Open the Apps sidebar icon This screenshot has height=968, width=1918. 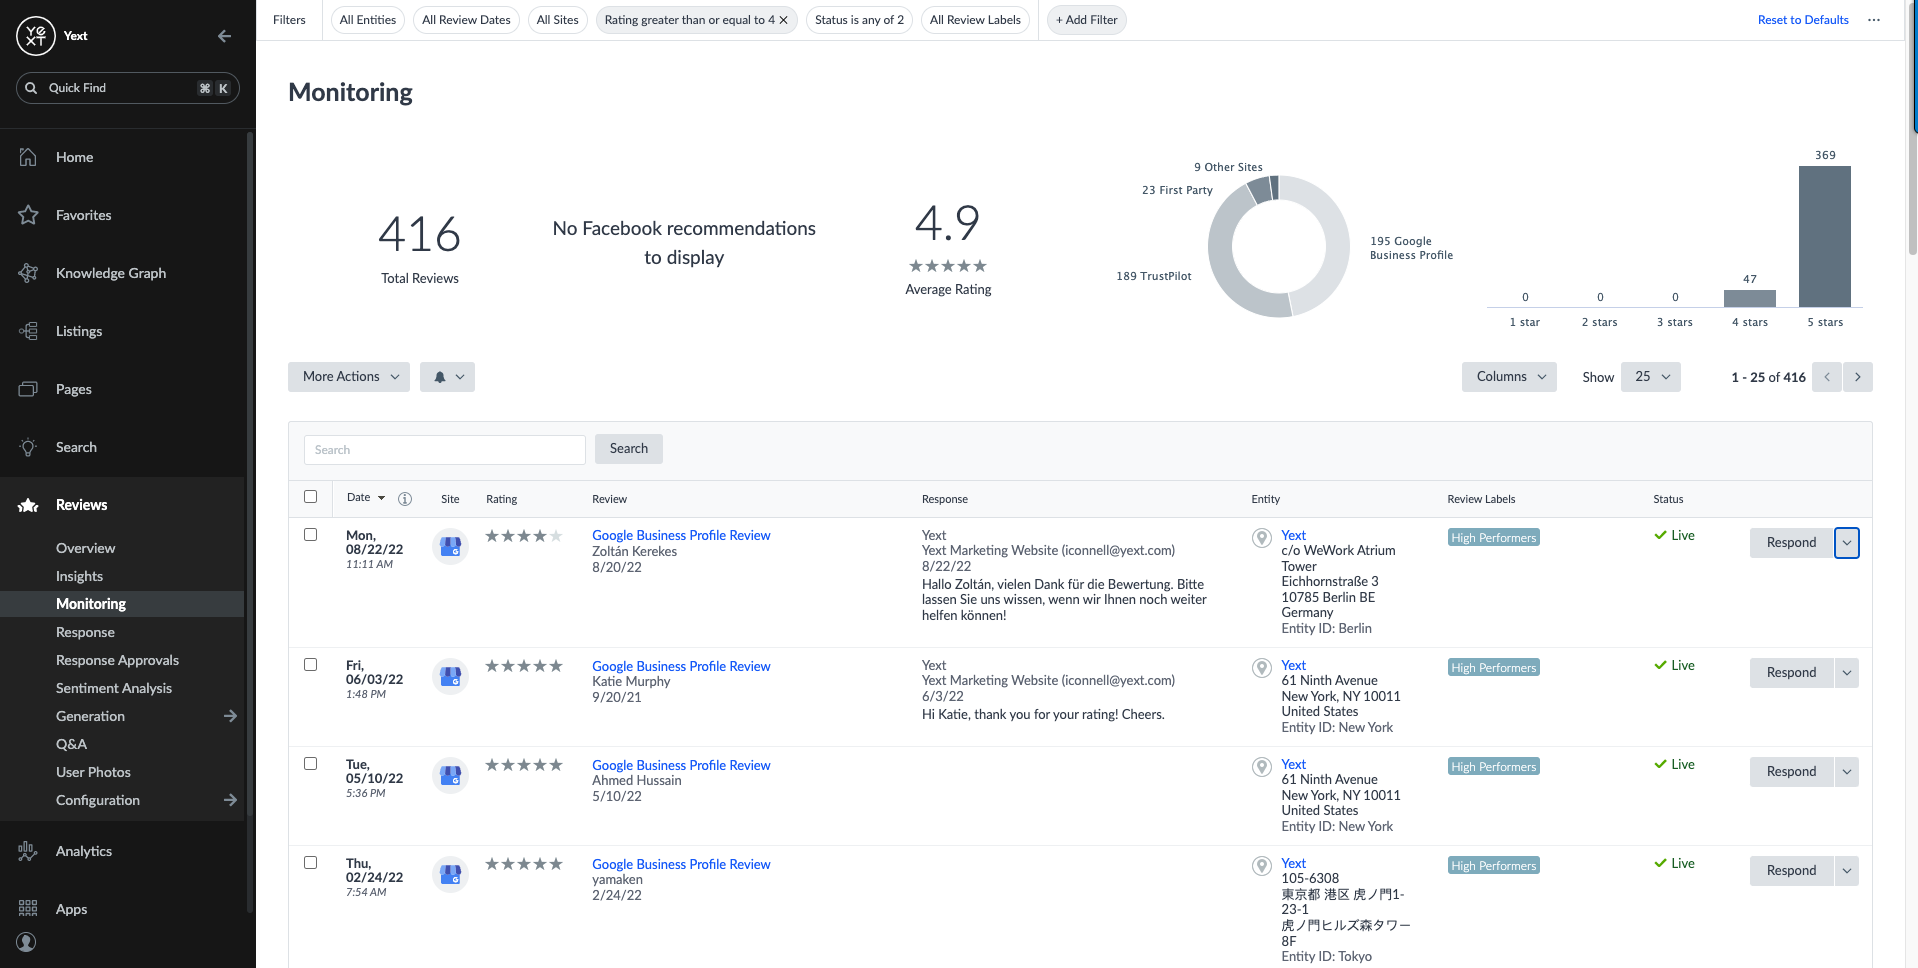28,909
